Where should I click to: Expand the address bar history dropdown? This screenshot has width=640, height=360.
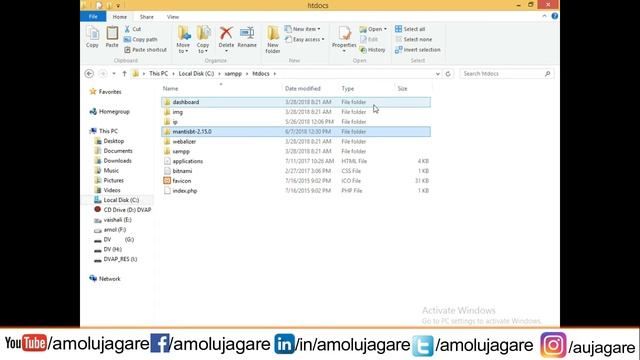438,73
